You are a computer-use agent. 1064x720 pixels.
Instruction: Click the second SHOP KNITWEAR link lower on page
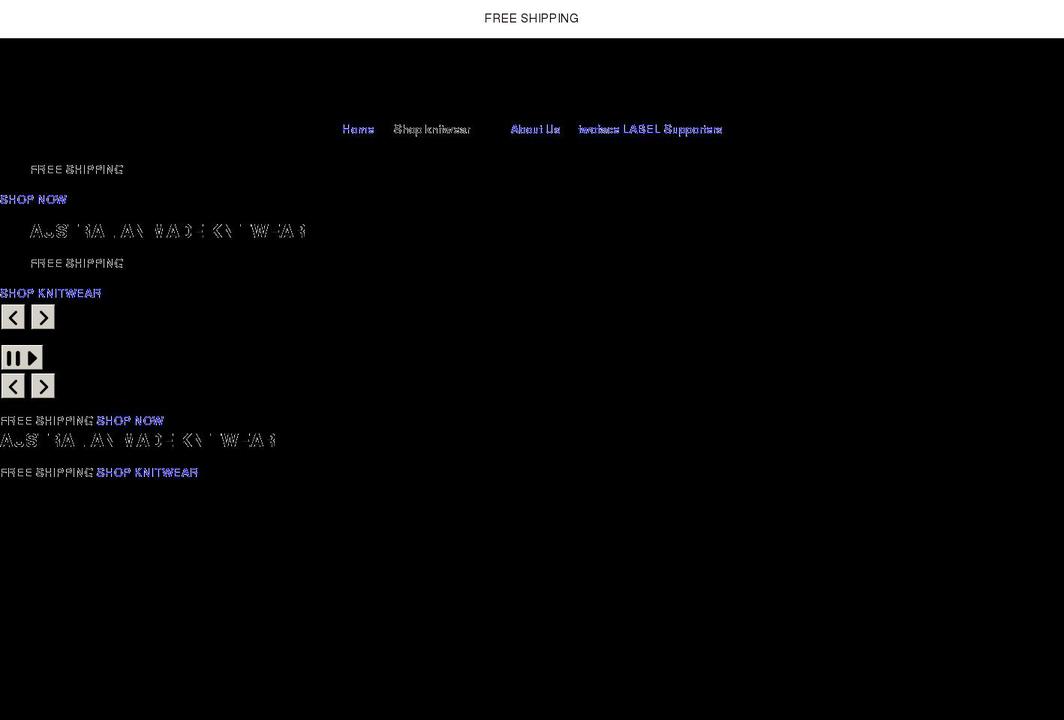[x=146, y=472]
